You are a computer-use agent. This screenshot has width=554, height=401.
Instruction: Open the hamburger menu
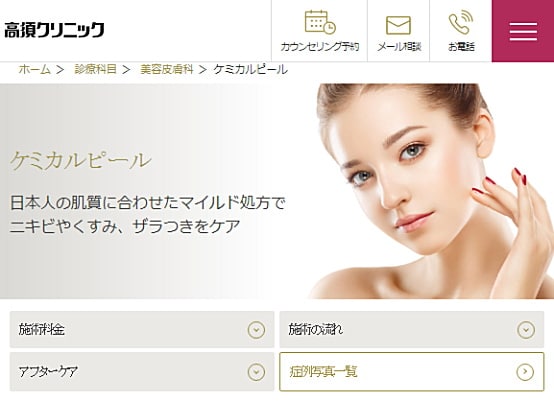coord(523,31)
